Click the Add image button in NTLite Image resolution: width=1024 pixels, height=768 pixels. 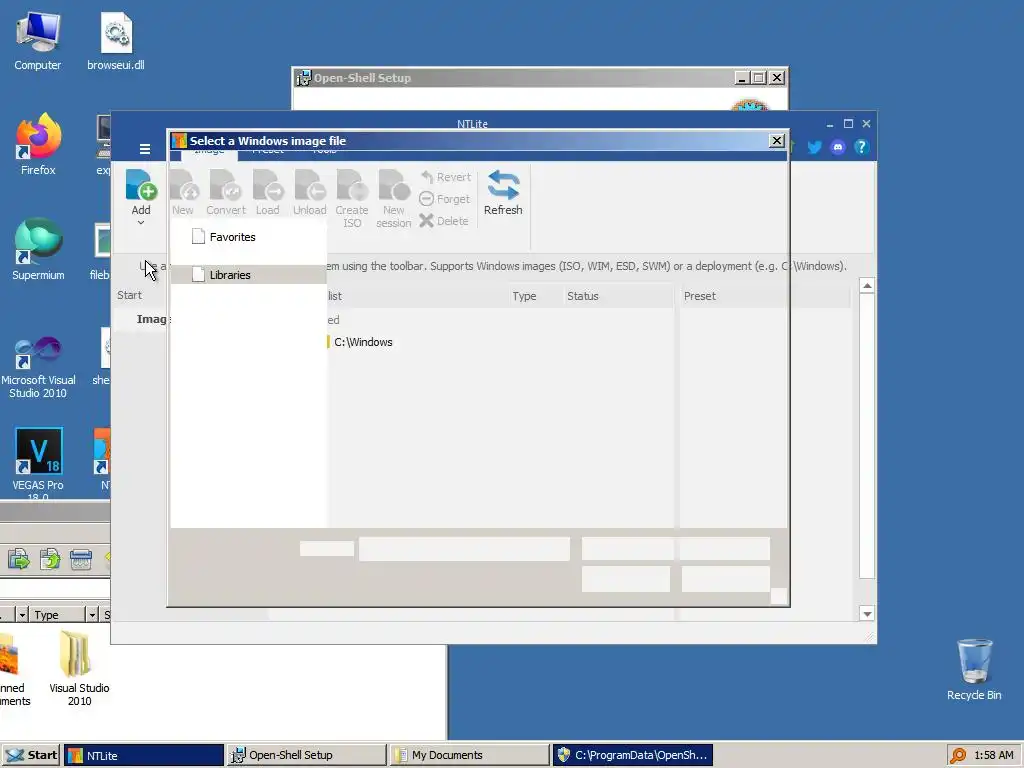[141, 192]
